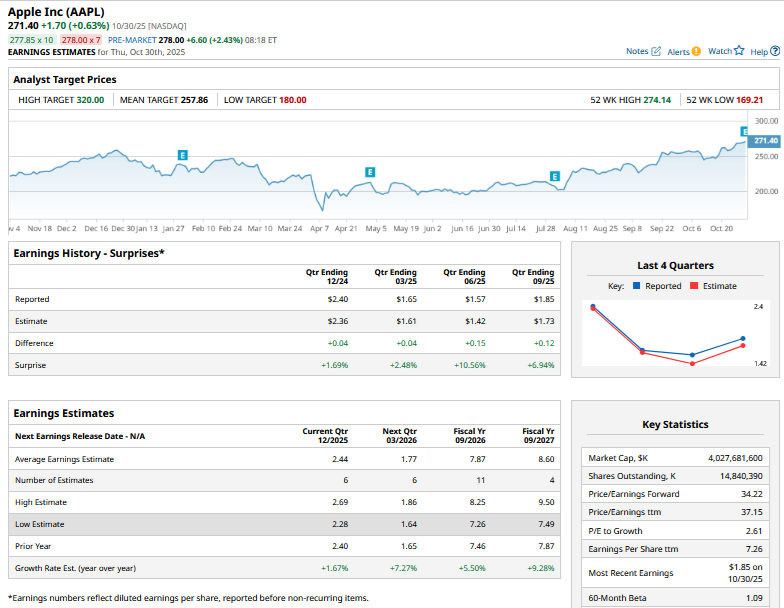This screenshot has width=784, height=608.
Task: Select the latest E marker at chart's right edge
Action: (x=744, y=131)
